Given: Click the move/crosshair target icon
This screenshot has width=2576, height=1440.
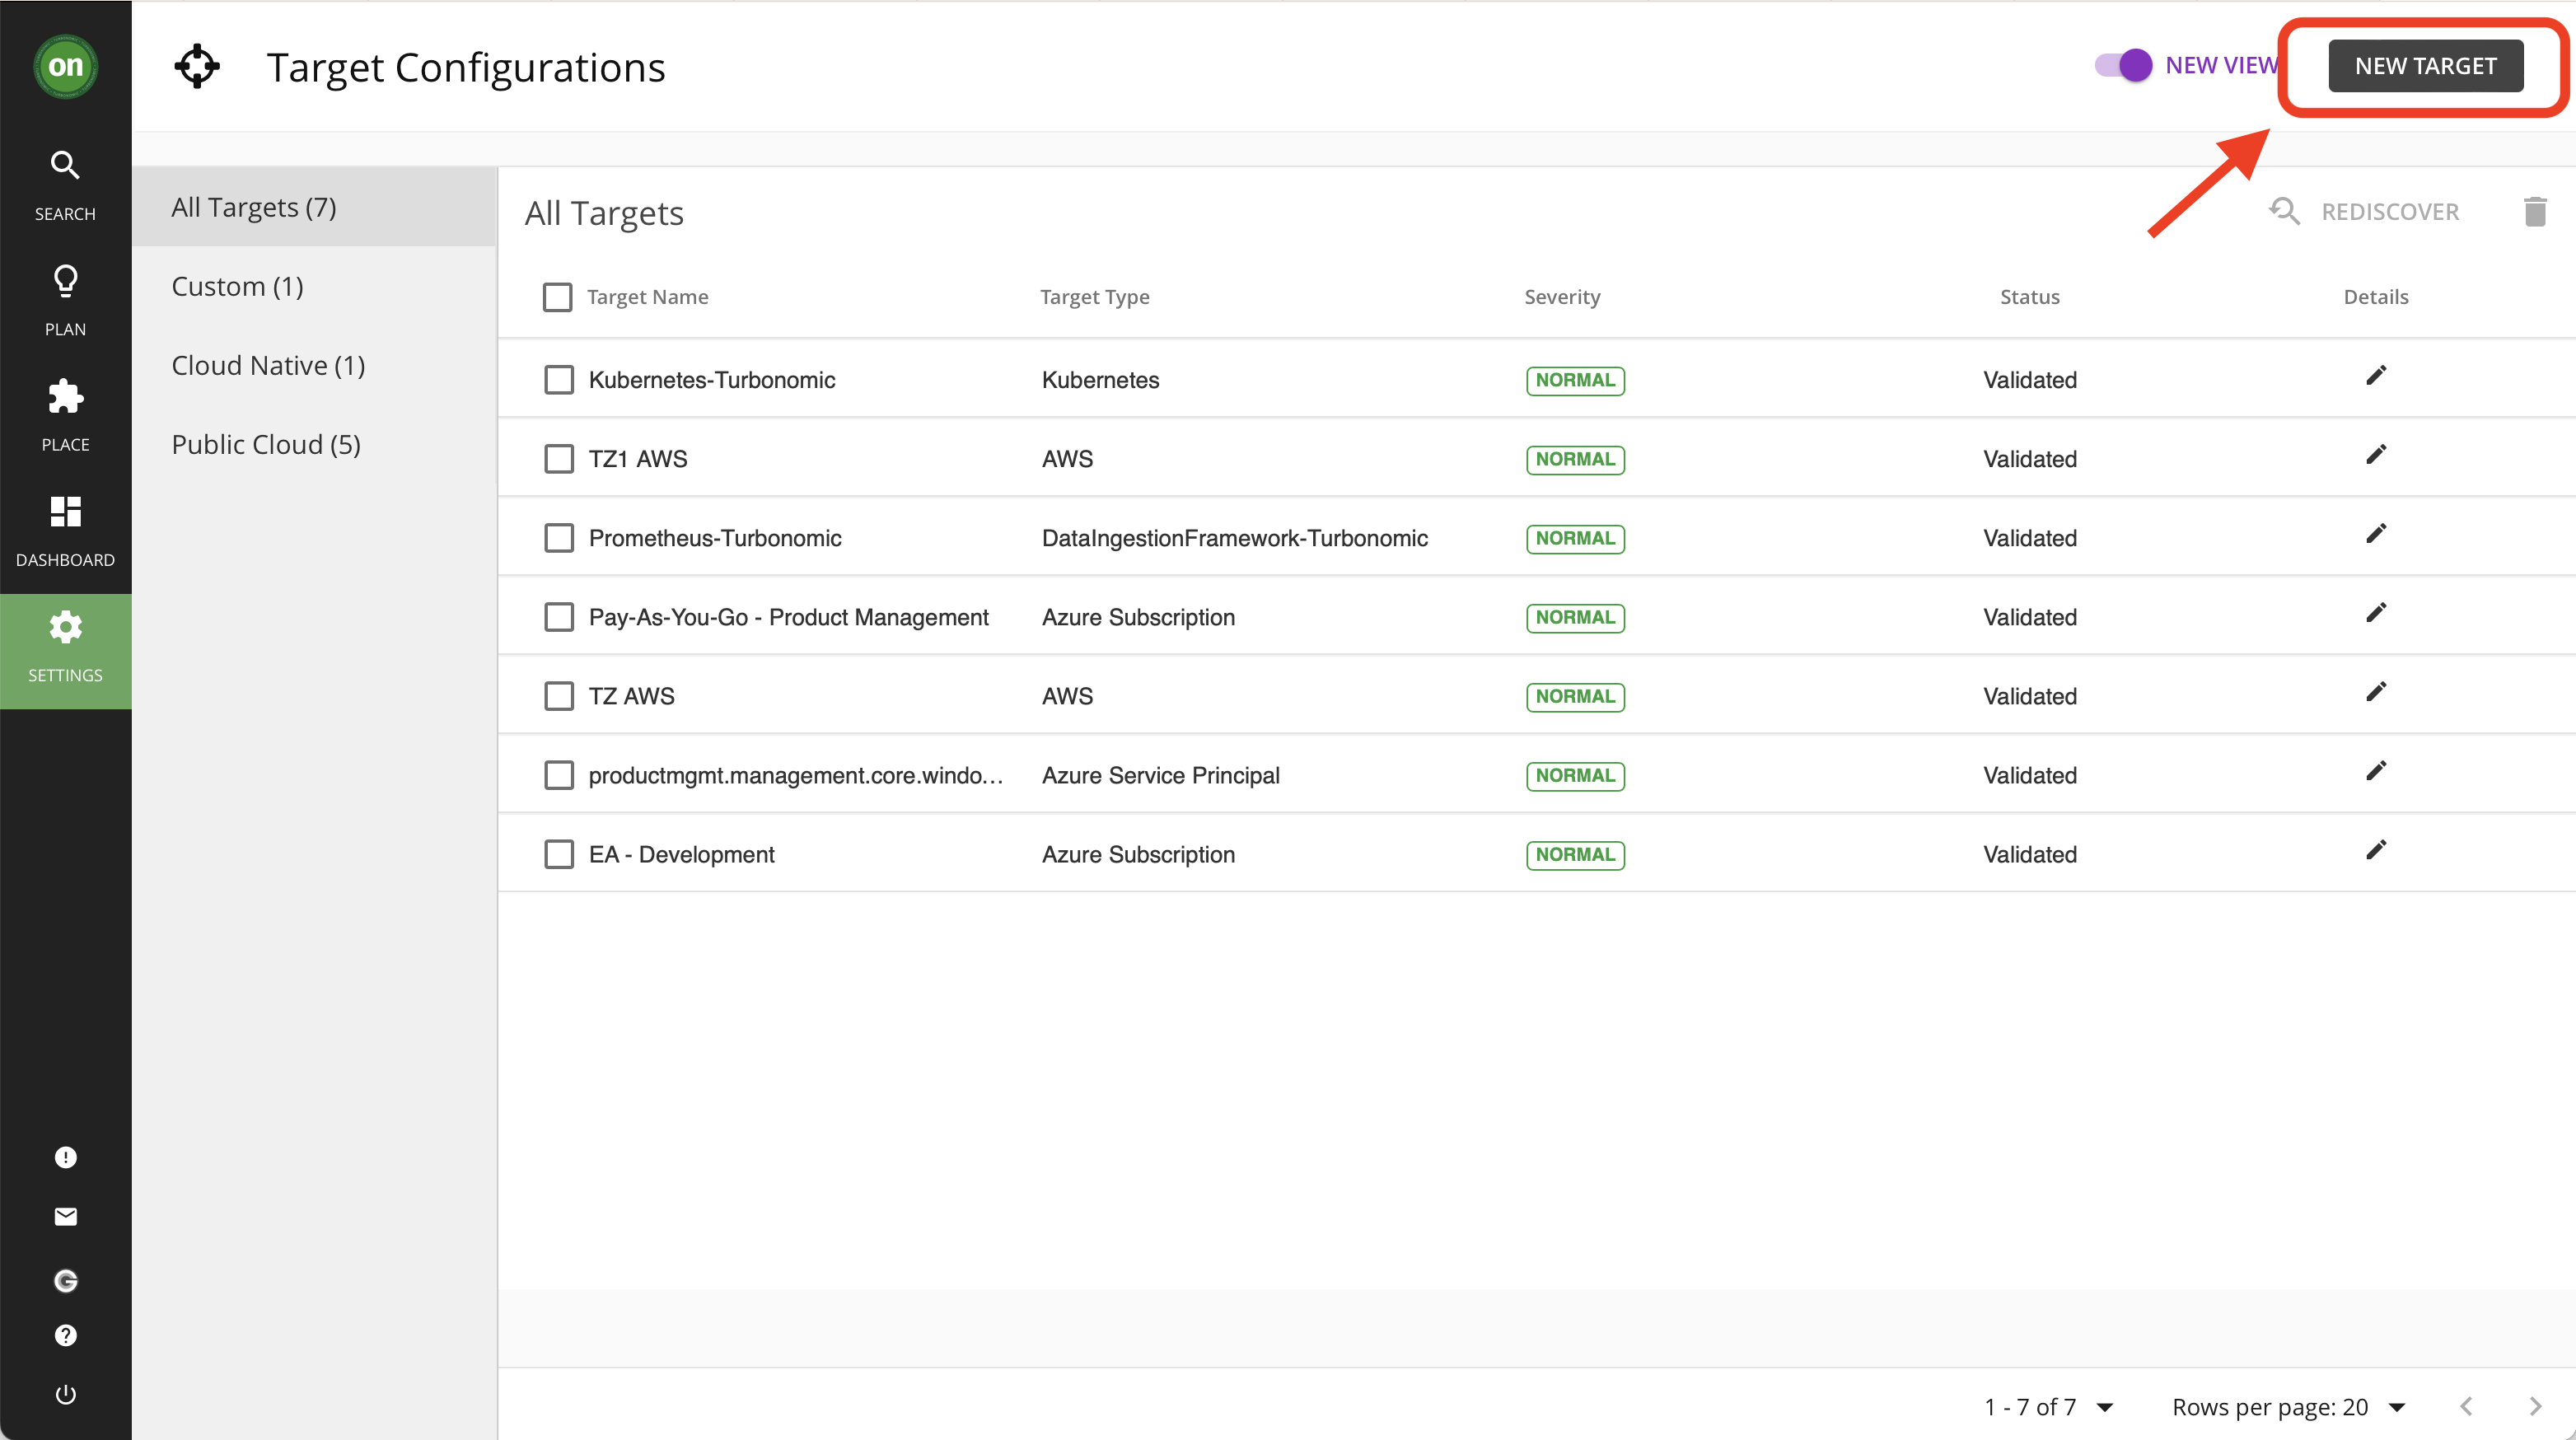Looking at the screenshot, I should coord(194,65).
